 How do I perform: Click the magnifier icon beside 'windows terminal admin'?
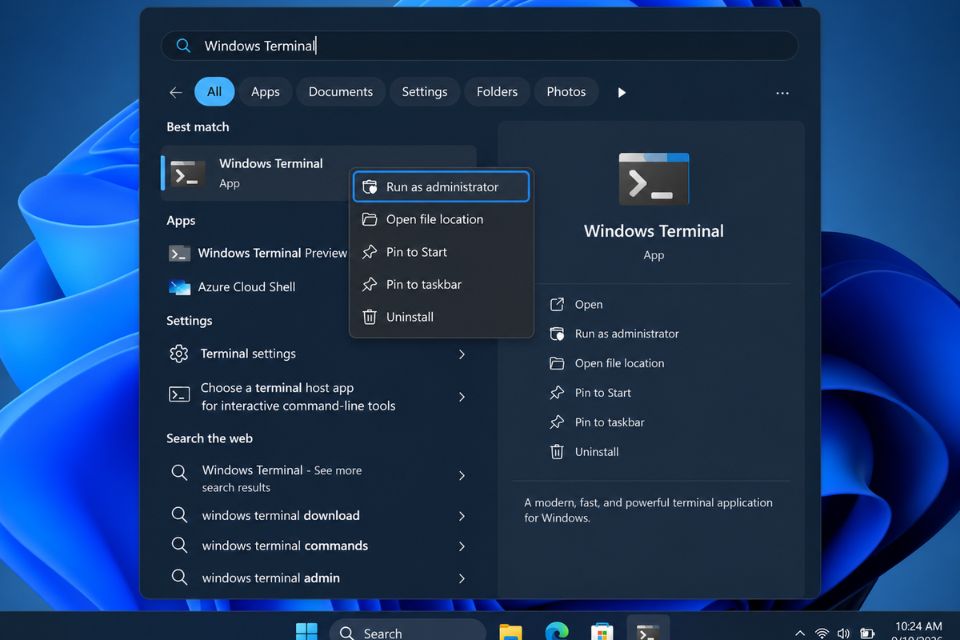pos(179,577)
